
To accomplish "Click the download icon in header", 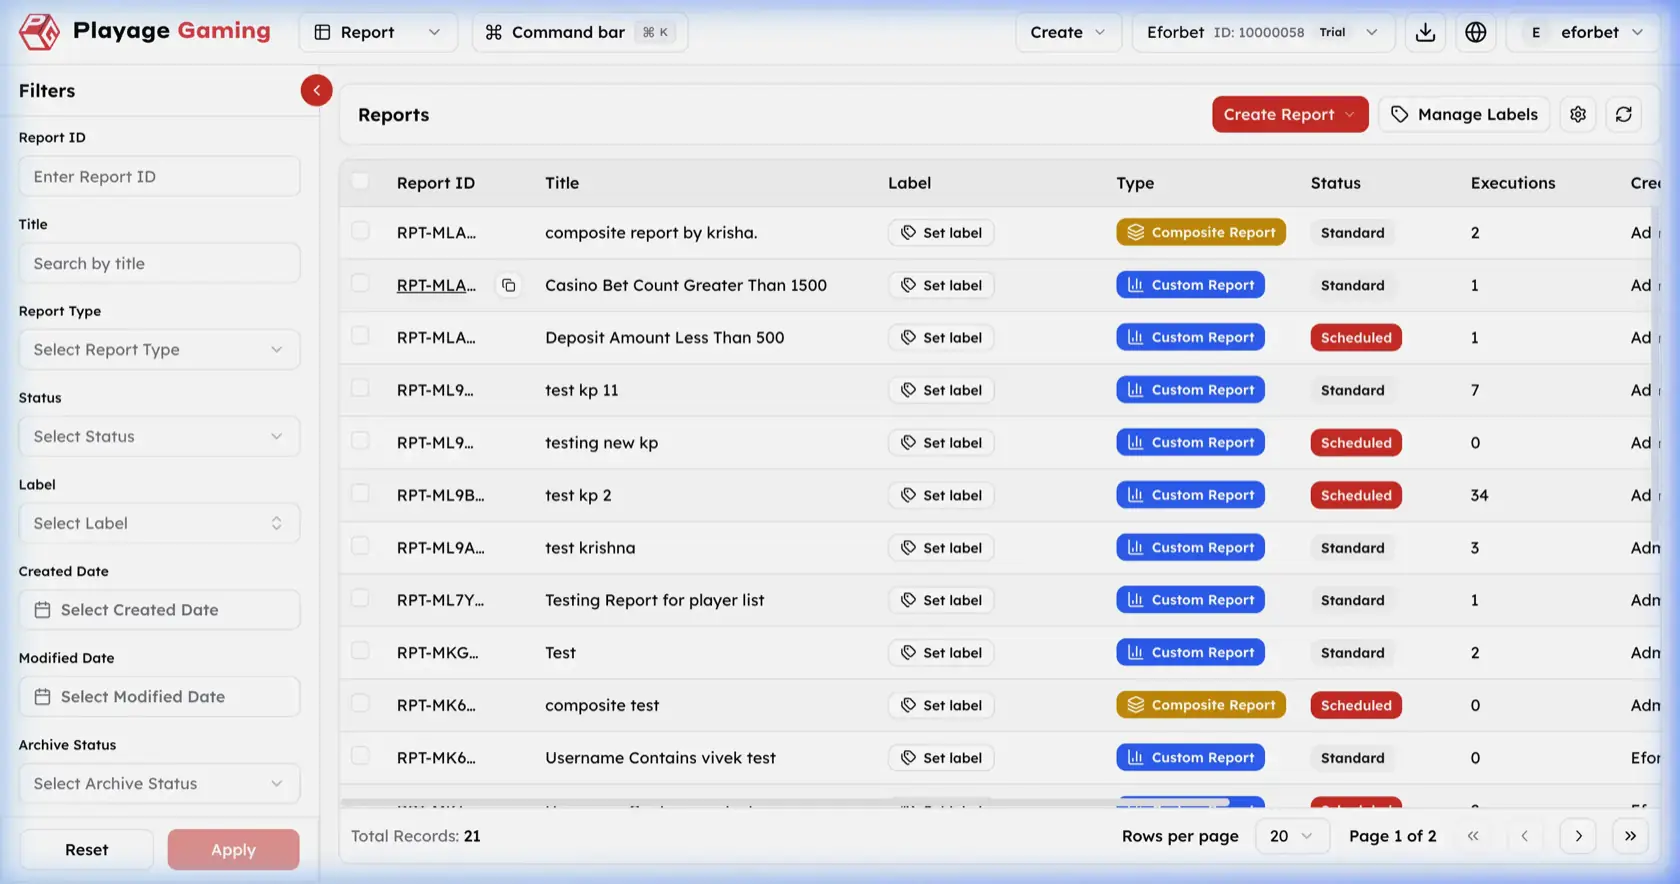I will (x=1426, y=32).
